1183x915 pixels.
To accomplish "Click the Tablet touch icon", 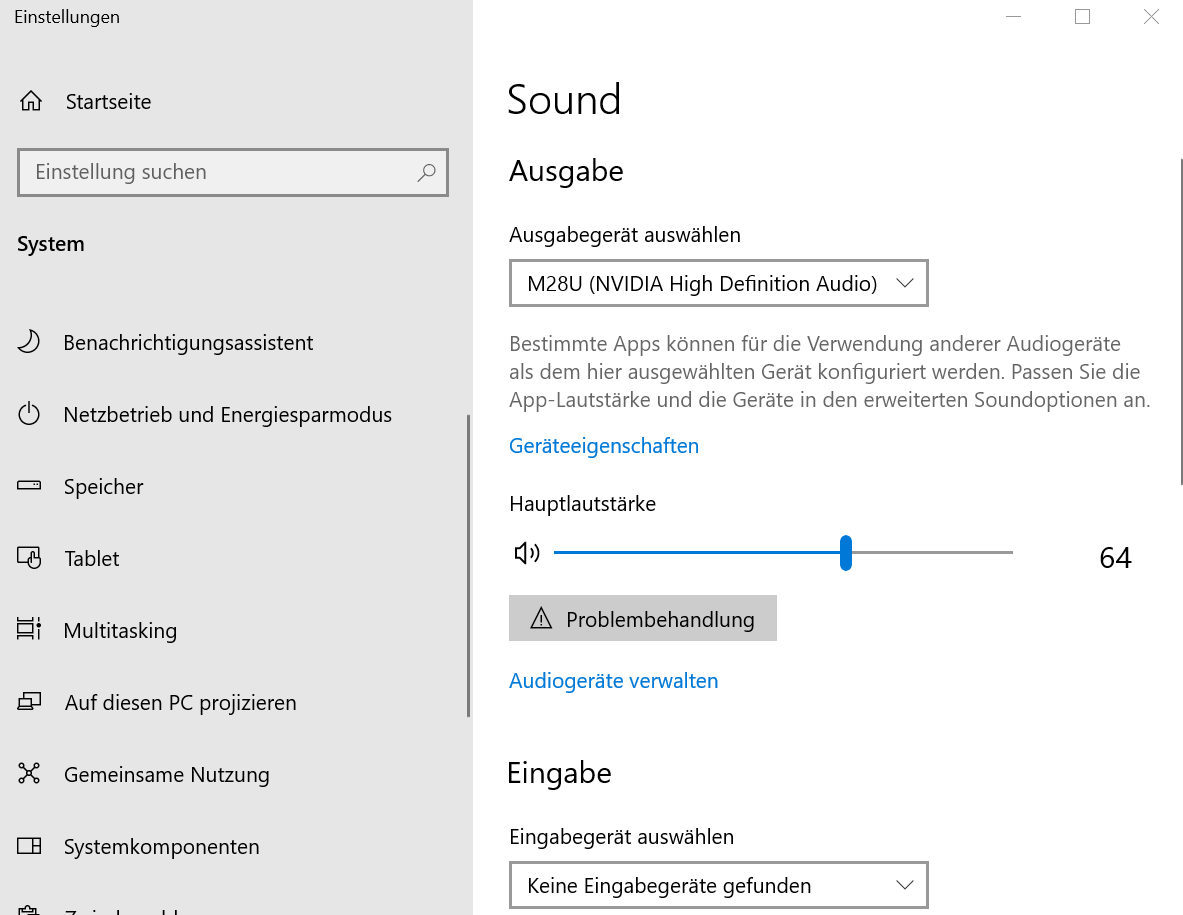I will click(x=29, y=559).
